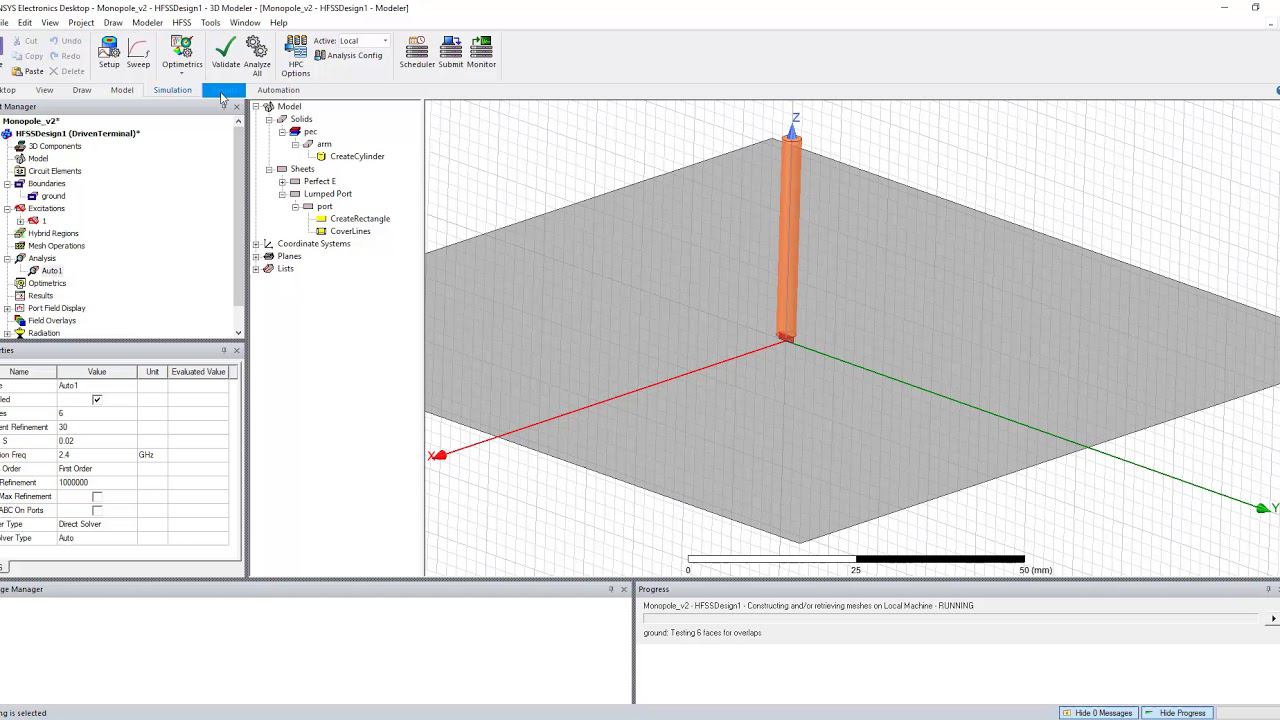Collapse the Boundaries node
1280x720 pixels.
click(x=7, y=184)
